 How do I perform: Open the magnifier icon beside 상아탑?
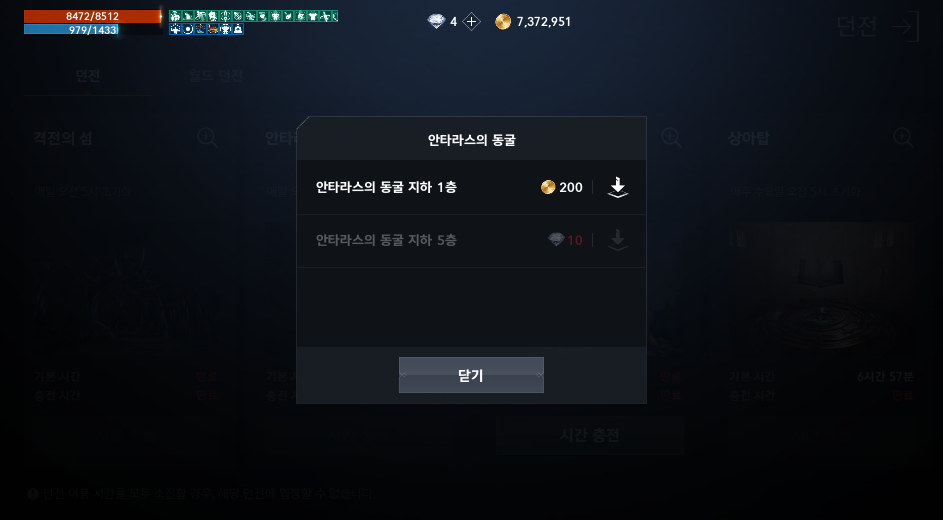pyautogui.click(x=903, y=138)
